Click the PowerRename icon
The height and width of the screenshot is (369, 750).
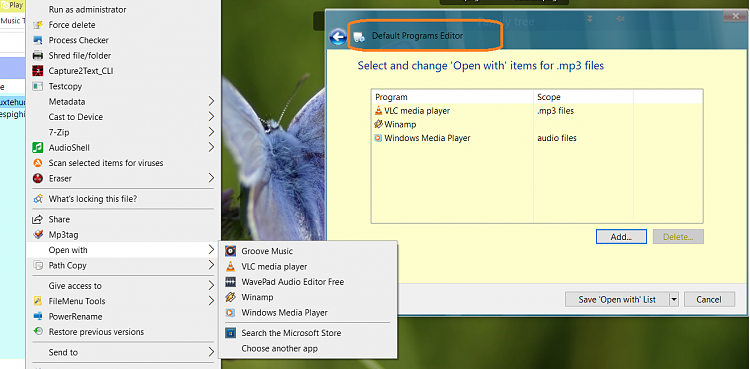pos(37,316)
